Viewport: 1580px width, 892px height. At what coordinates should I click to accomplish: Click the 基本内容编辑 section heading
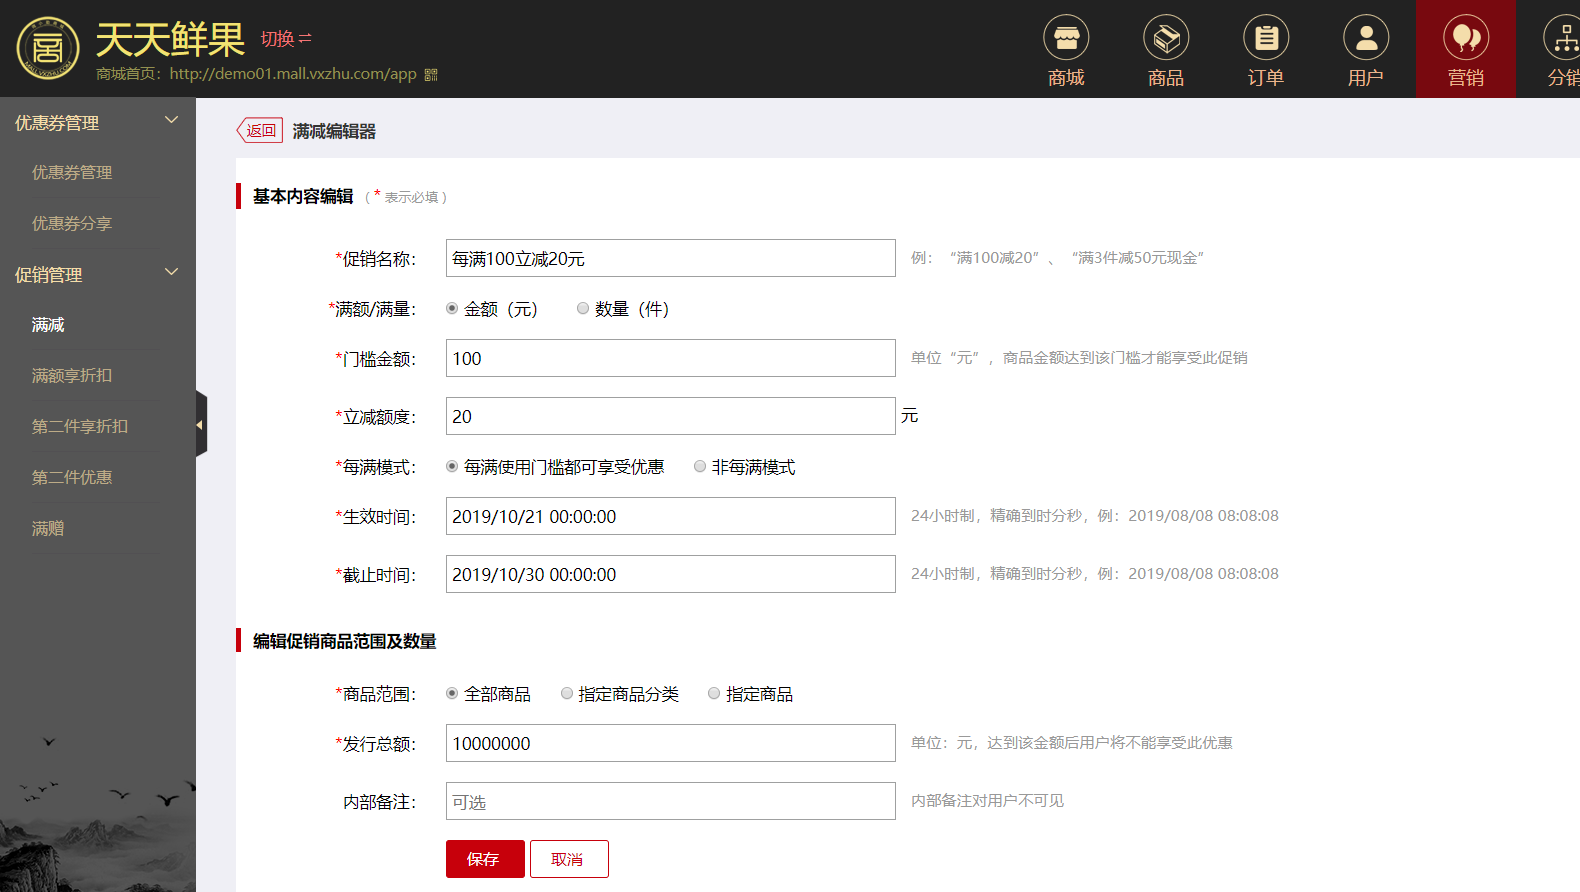pyautogui.click(x=303, y=197)
